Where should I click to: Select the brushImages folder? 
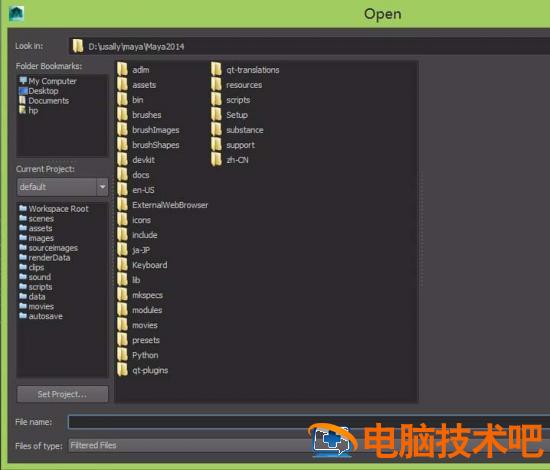(148, 130)
